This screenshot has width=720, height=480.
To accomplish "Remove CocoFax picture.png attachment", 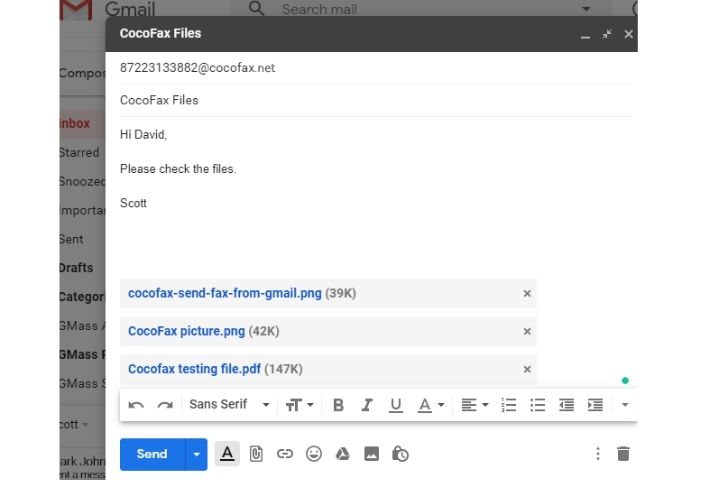I will [x=527, y=331].
